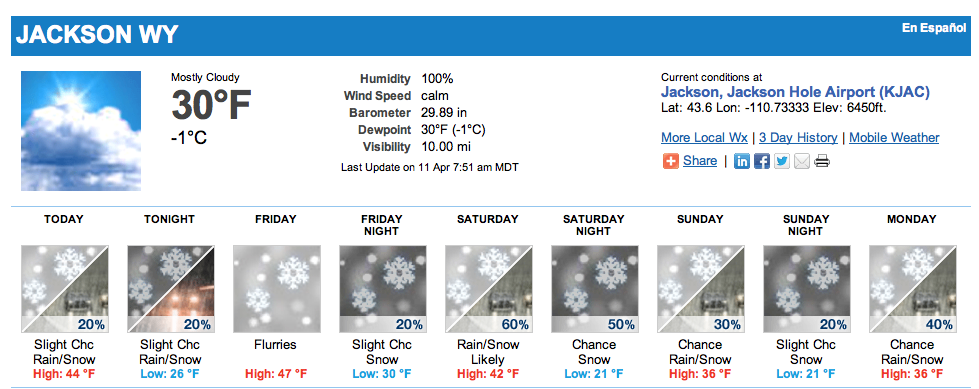Click the printer icon
The width and height of the screenshot is (979, 389).
tap(822, 161)
